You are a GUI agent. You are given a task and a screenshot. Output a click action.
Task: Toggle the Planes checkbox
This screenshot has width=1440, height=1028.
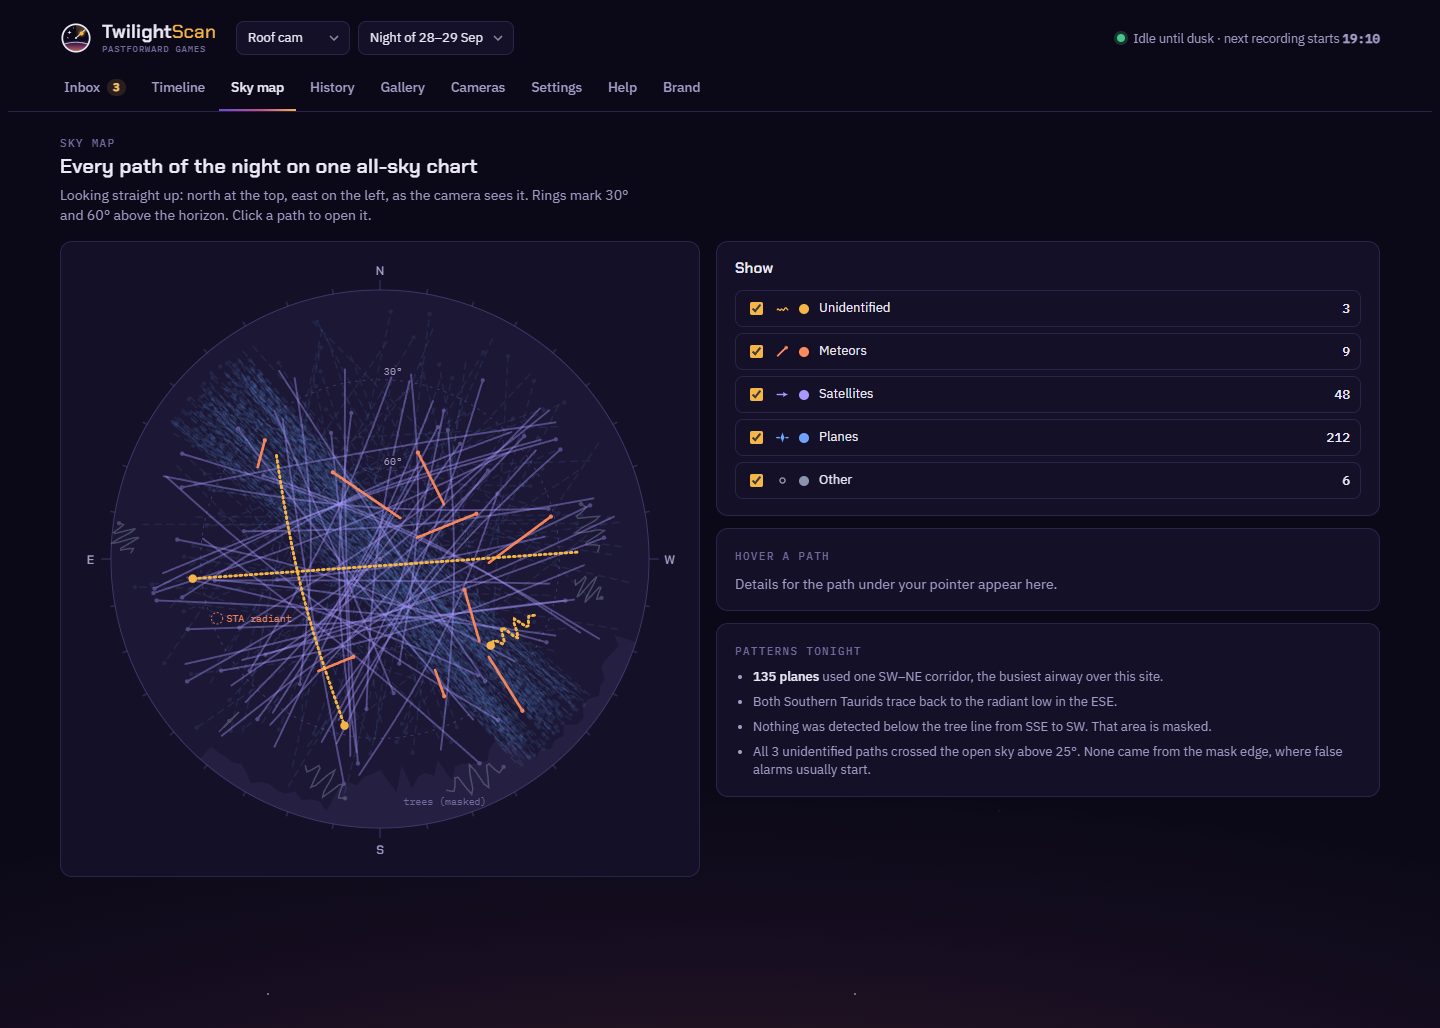tap(756, 437)
